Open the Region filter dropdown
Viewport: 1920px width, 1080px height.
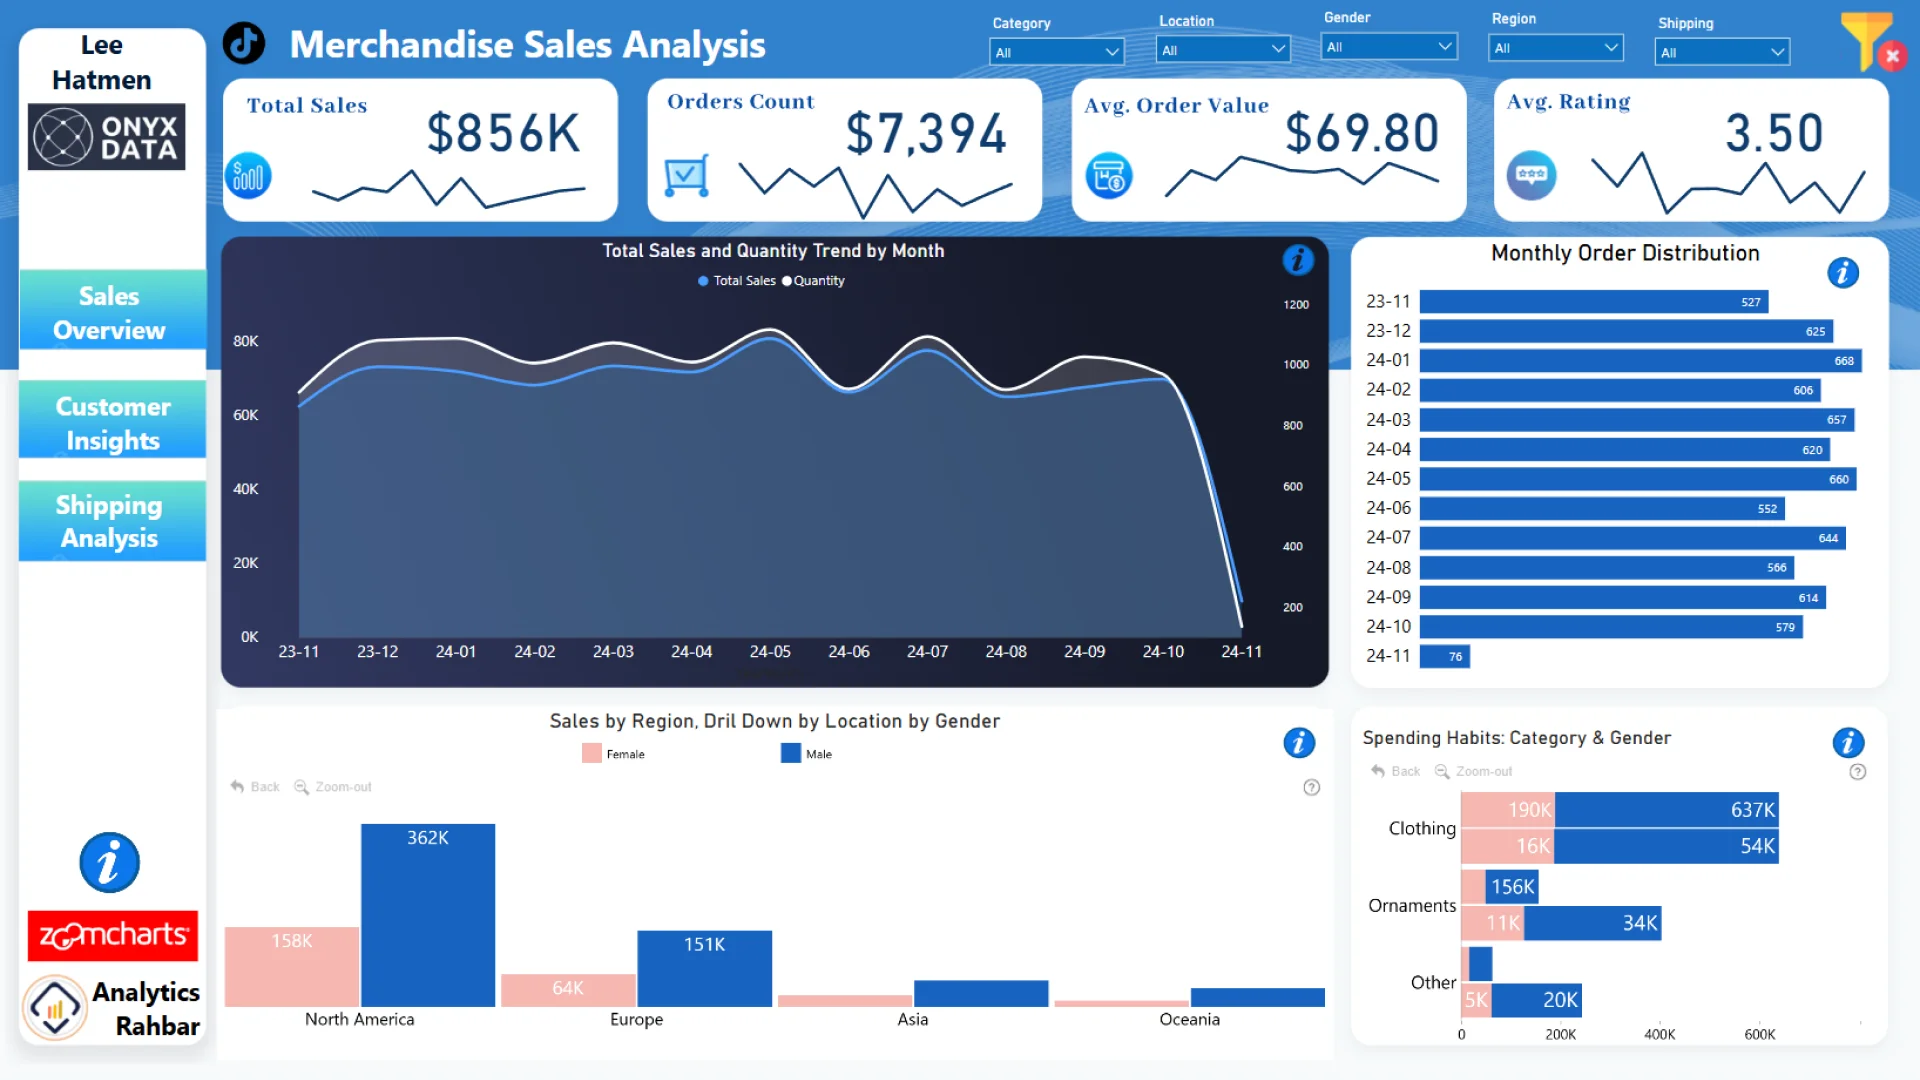(1556, 47)
